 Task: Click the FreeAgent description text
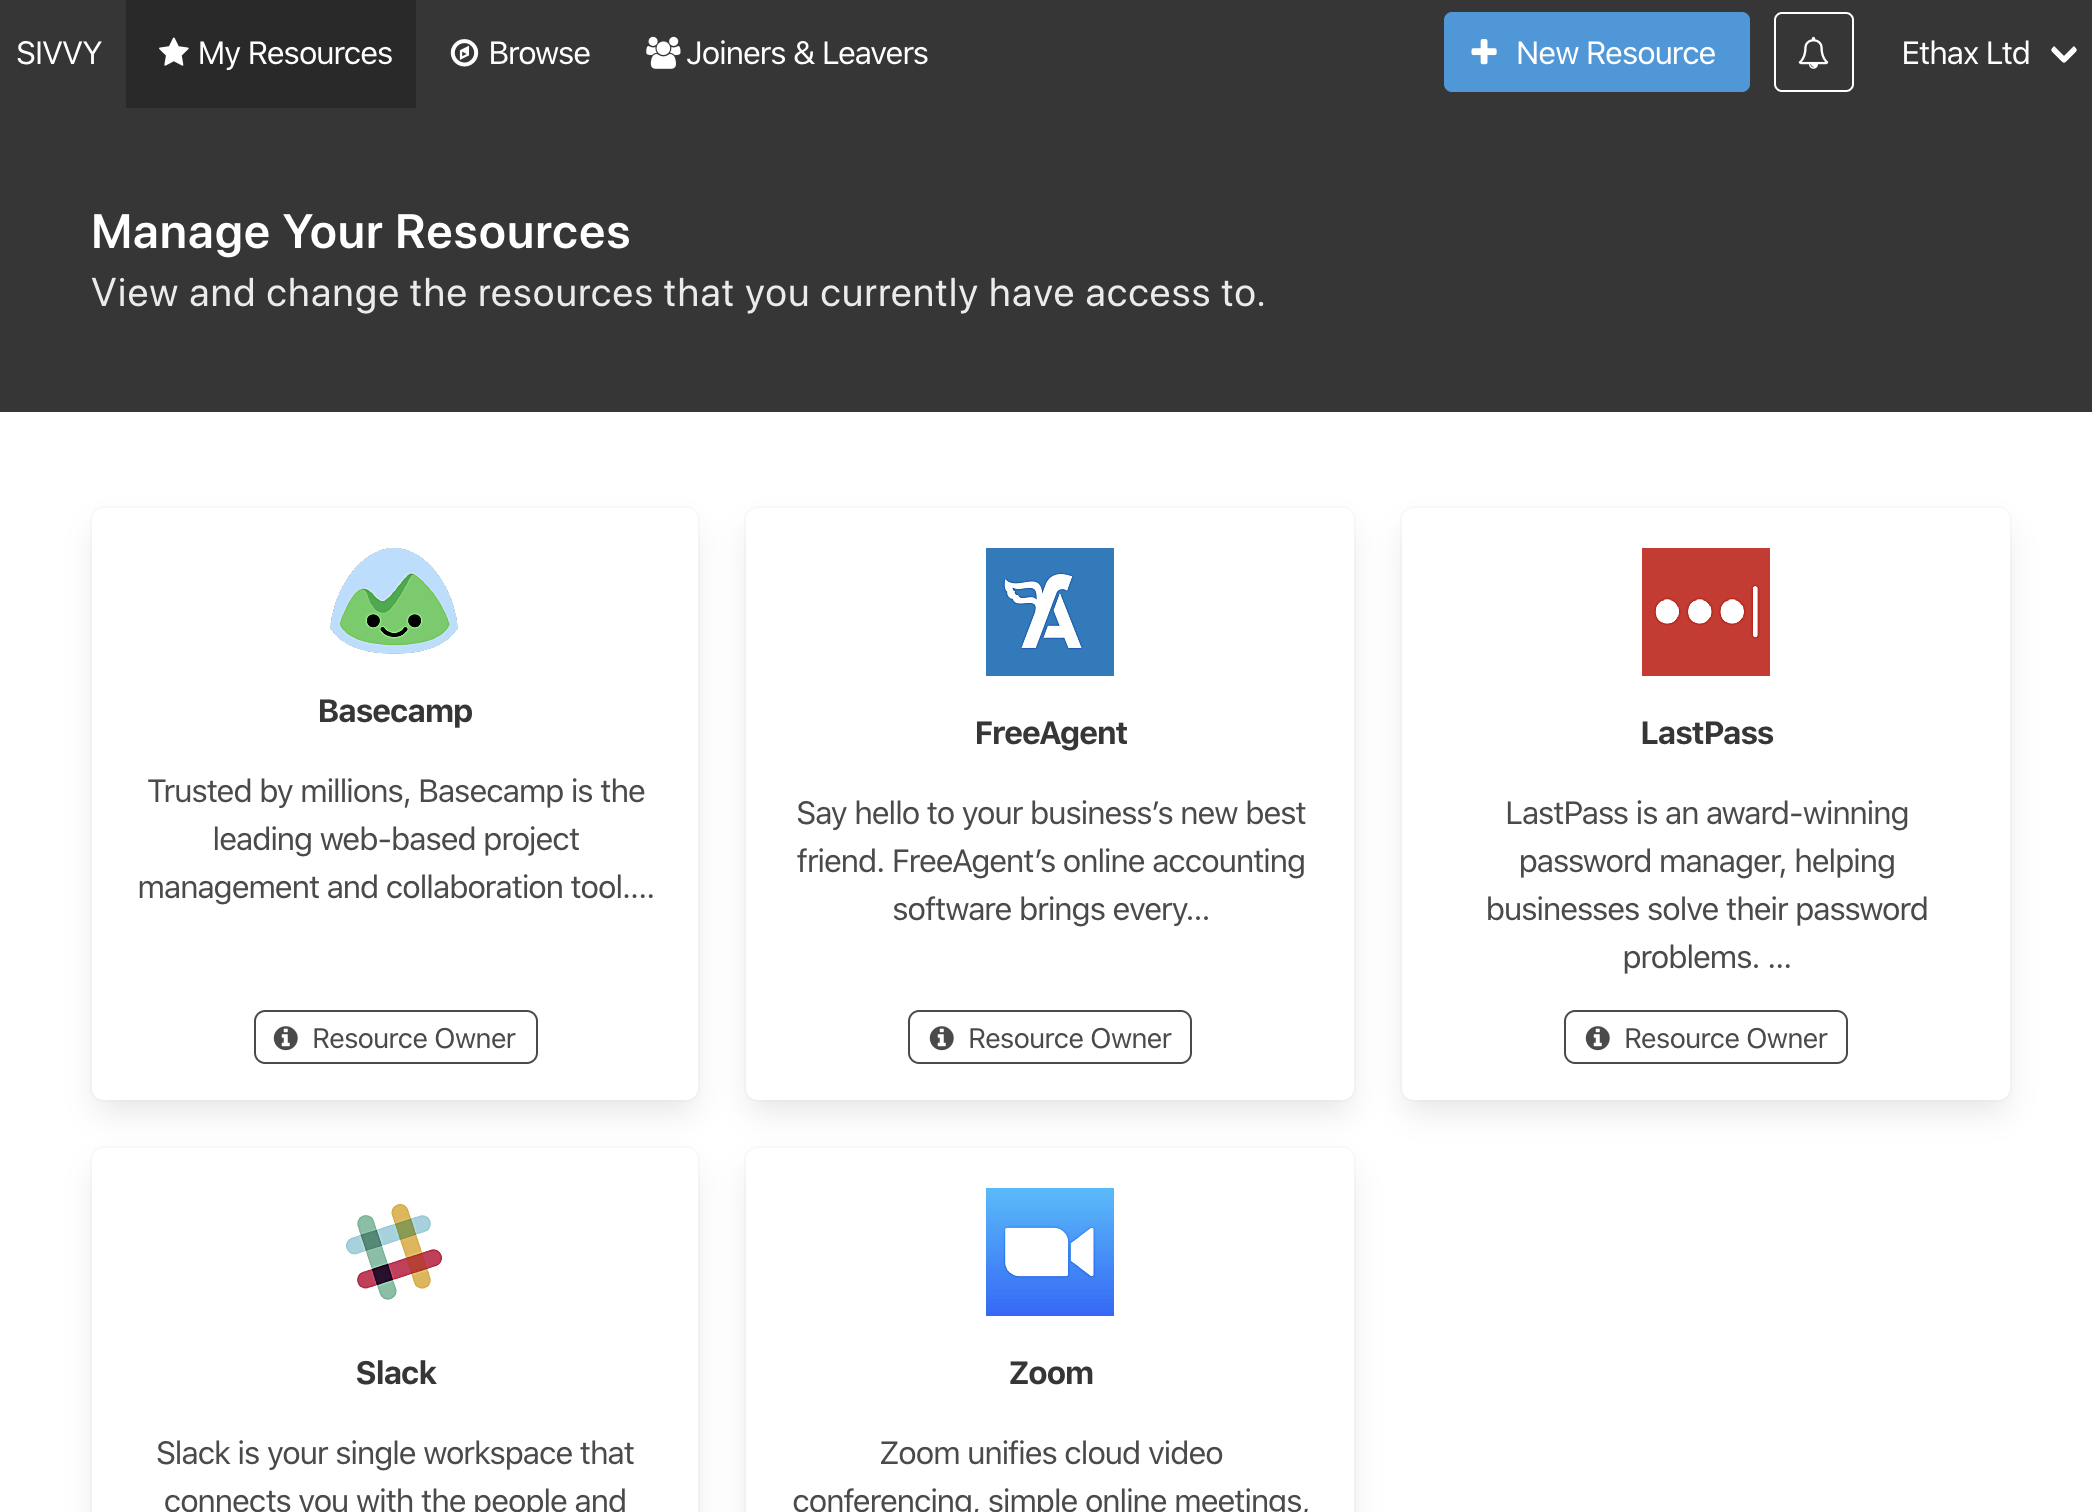pos(1050,861)
